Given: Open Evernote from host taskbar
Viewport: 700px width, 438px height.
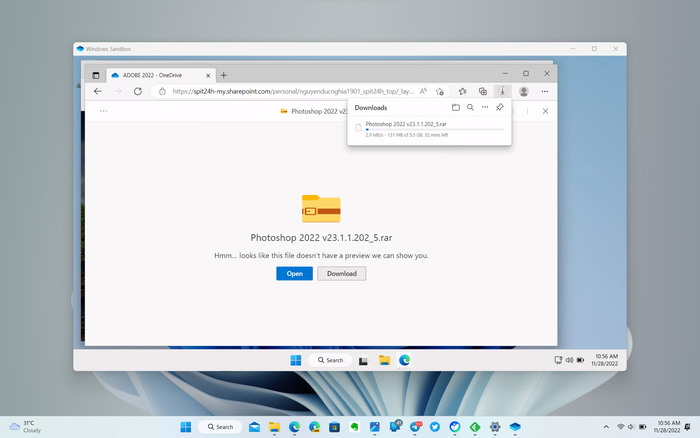Looking at the screenshot, I should coord(354,427).
